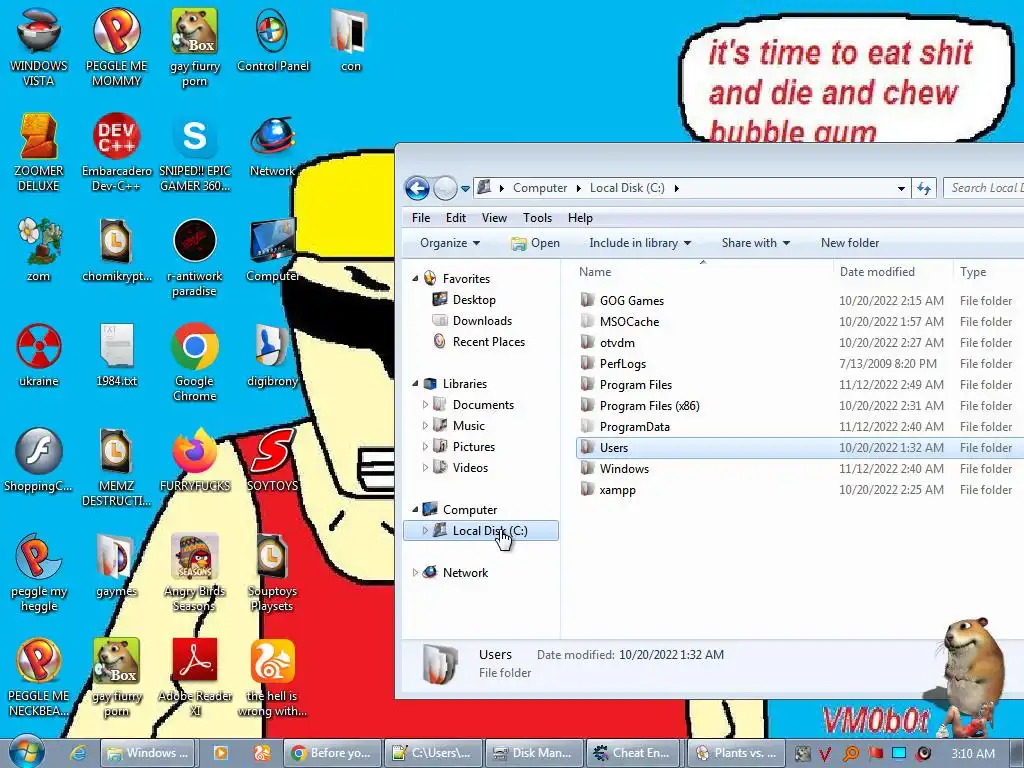
Task: Launch Adobe Reader XI desktop icon
Action: point(195,677)
